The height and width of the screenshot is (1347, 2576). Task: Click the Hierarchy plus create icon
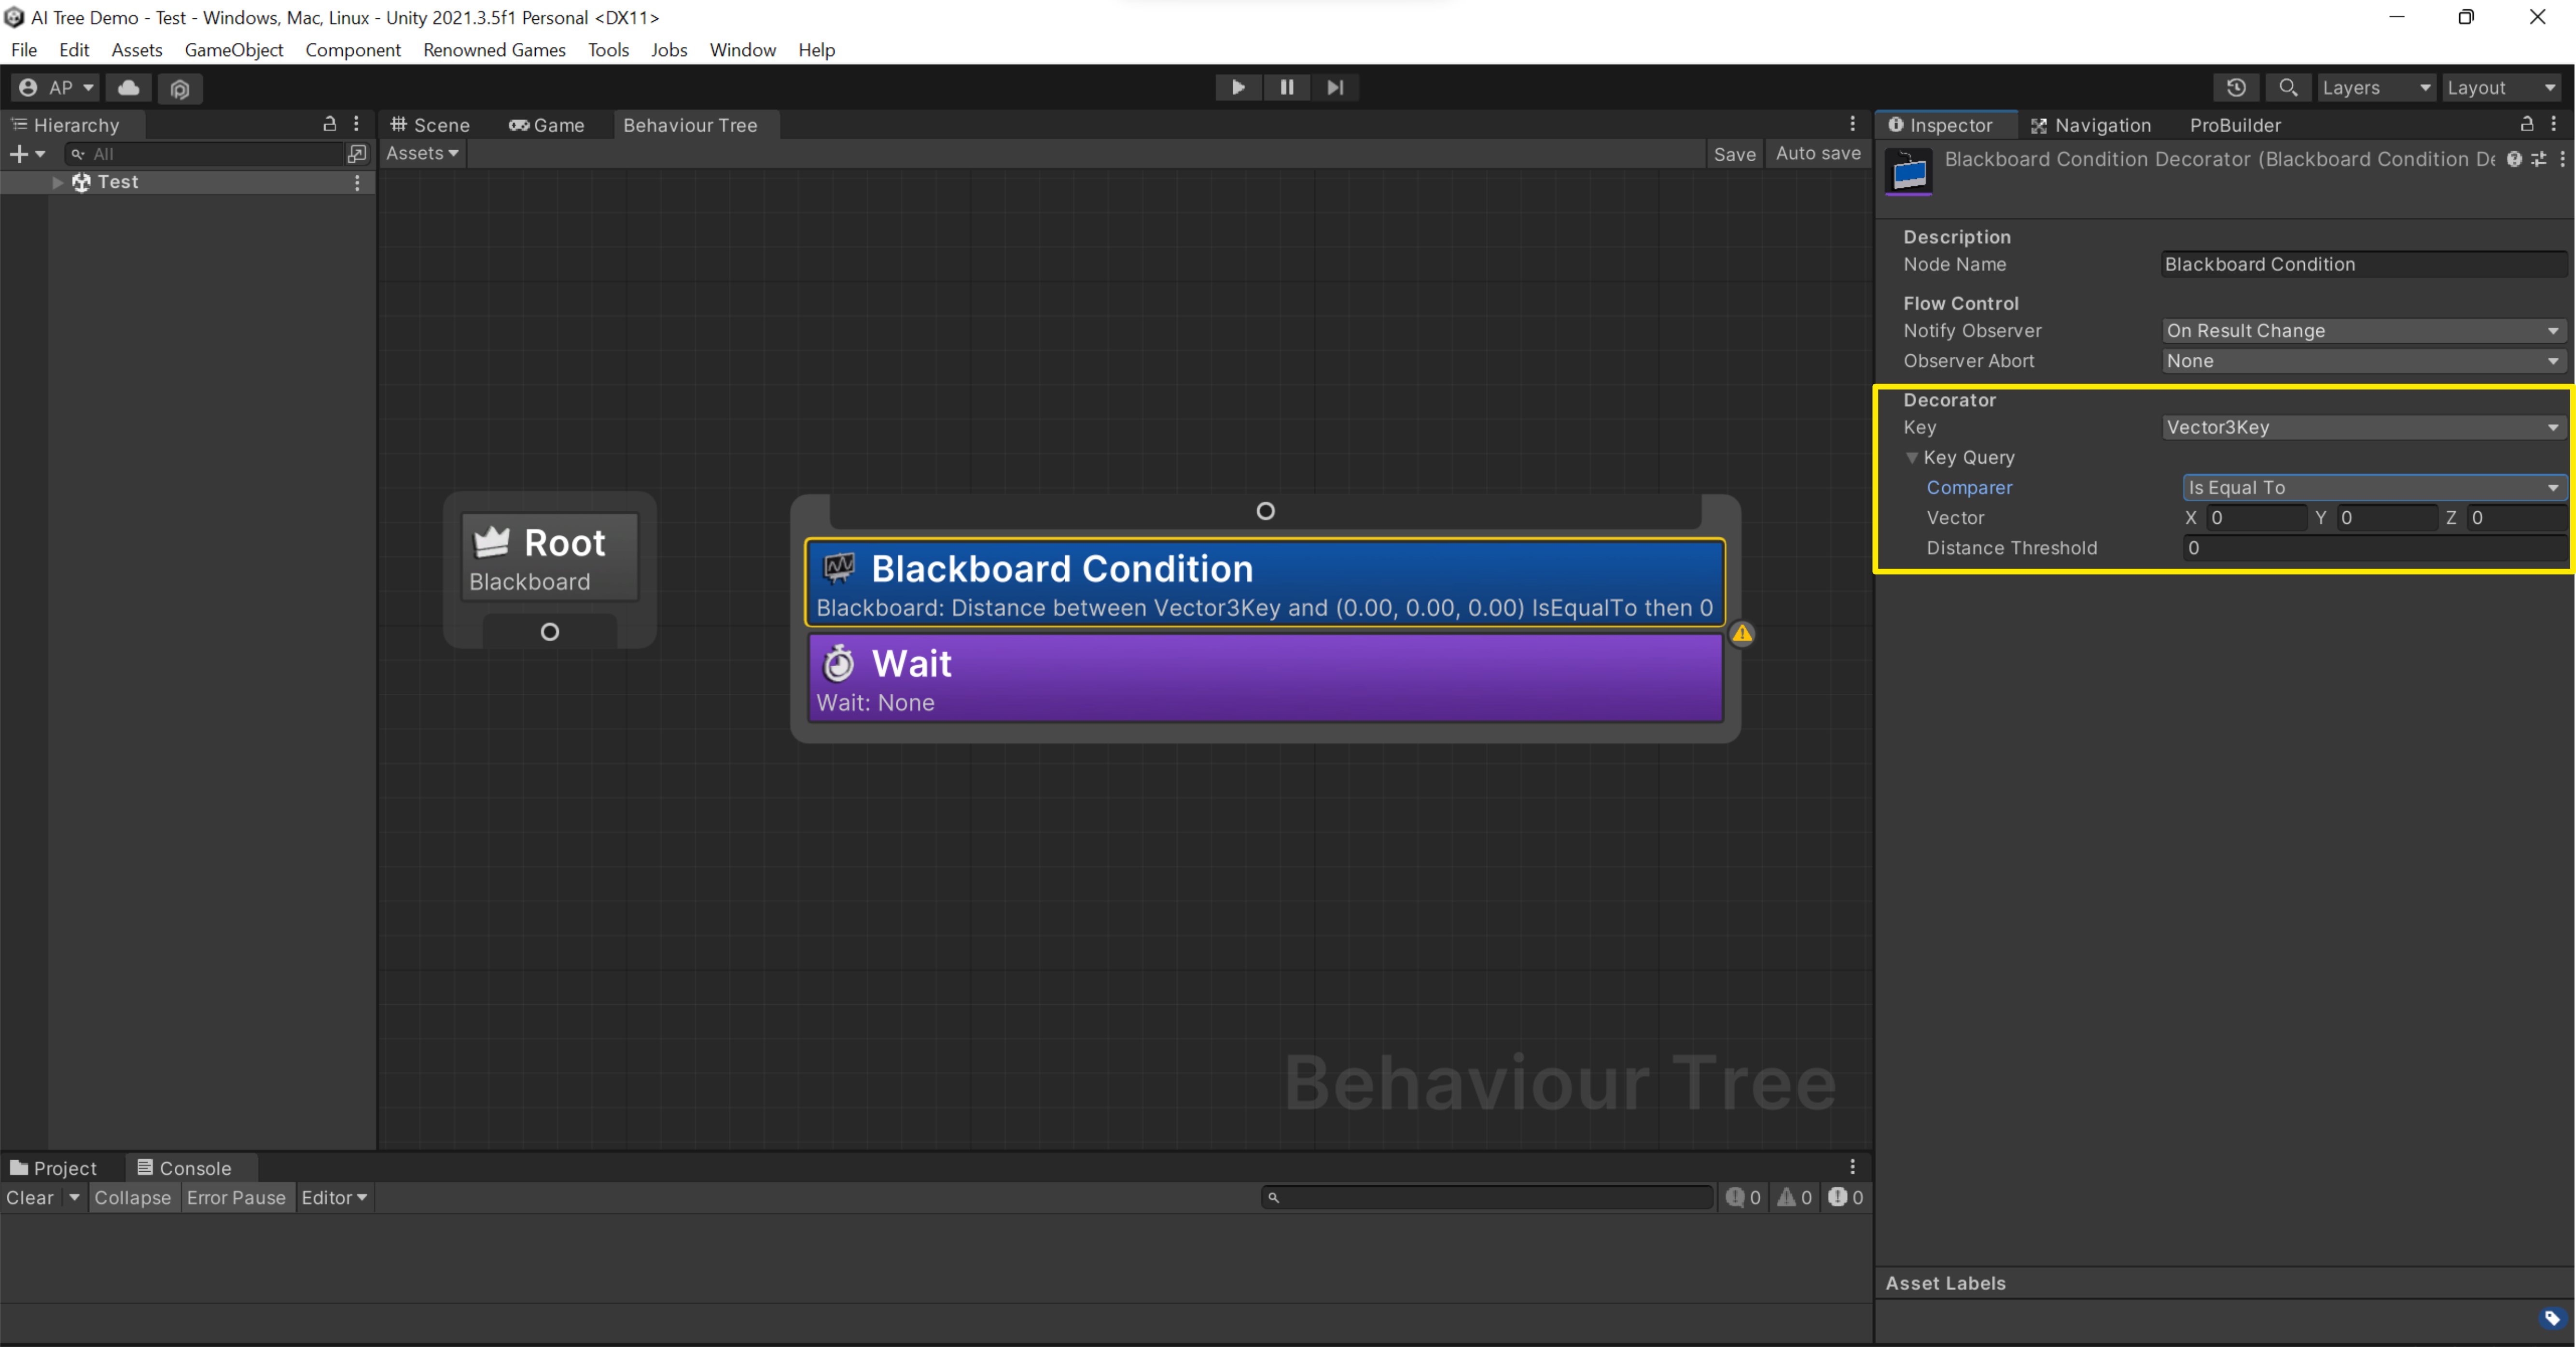coord(18,154)
